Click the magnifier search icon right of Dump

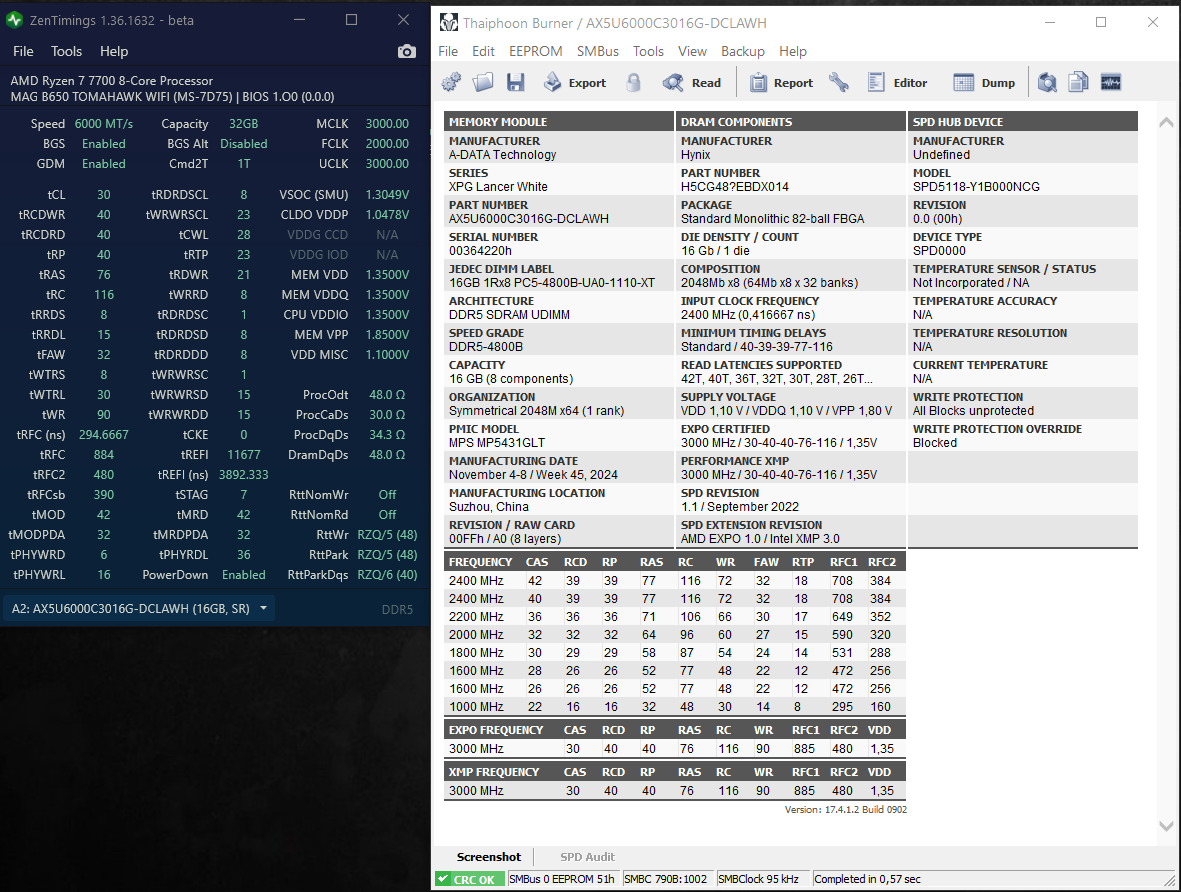(1047, 82)
